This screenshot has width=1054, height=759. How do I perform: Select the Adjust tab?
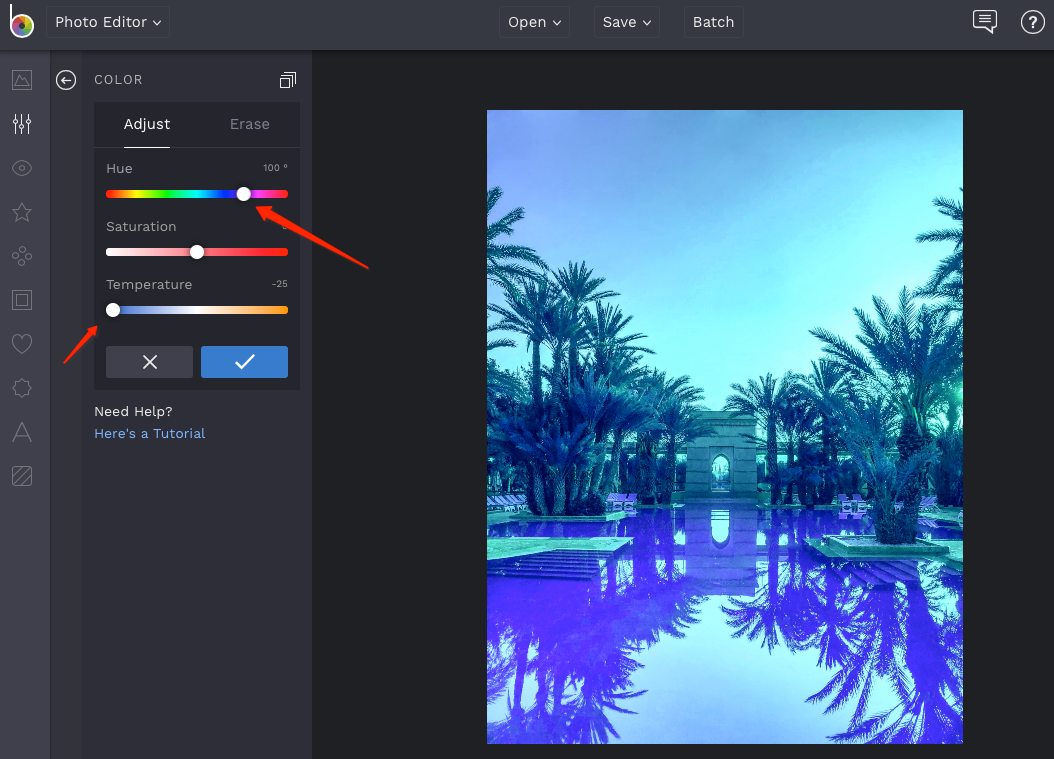[146, 124]
